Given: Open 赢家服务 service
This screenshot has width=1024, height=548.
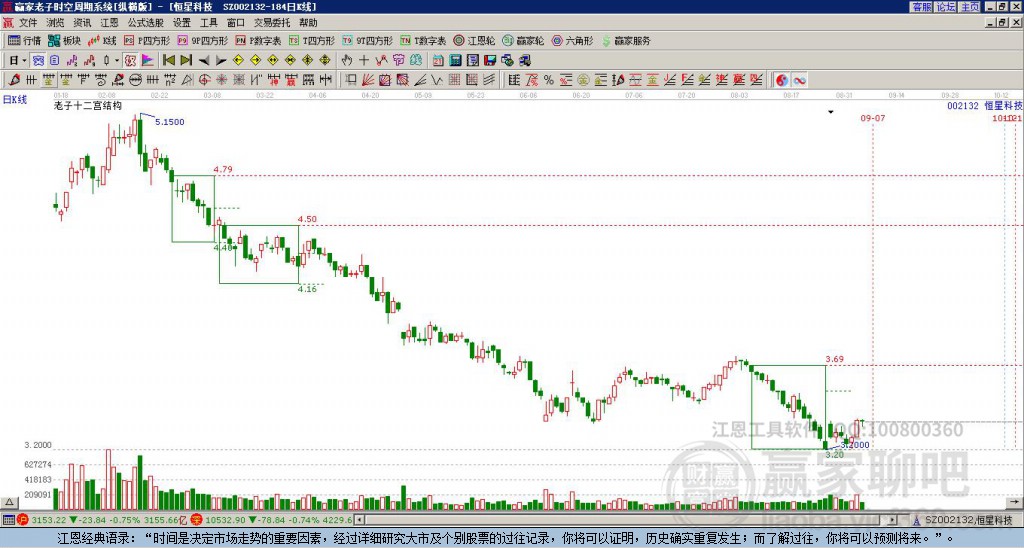Looking at the screenshot, I should coord(626,40).
